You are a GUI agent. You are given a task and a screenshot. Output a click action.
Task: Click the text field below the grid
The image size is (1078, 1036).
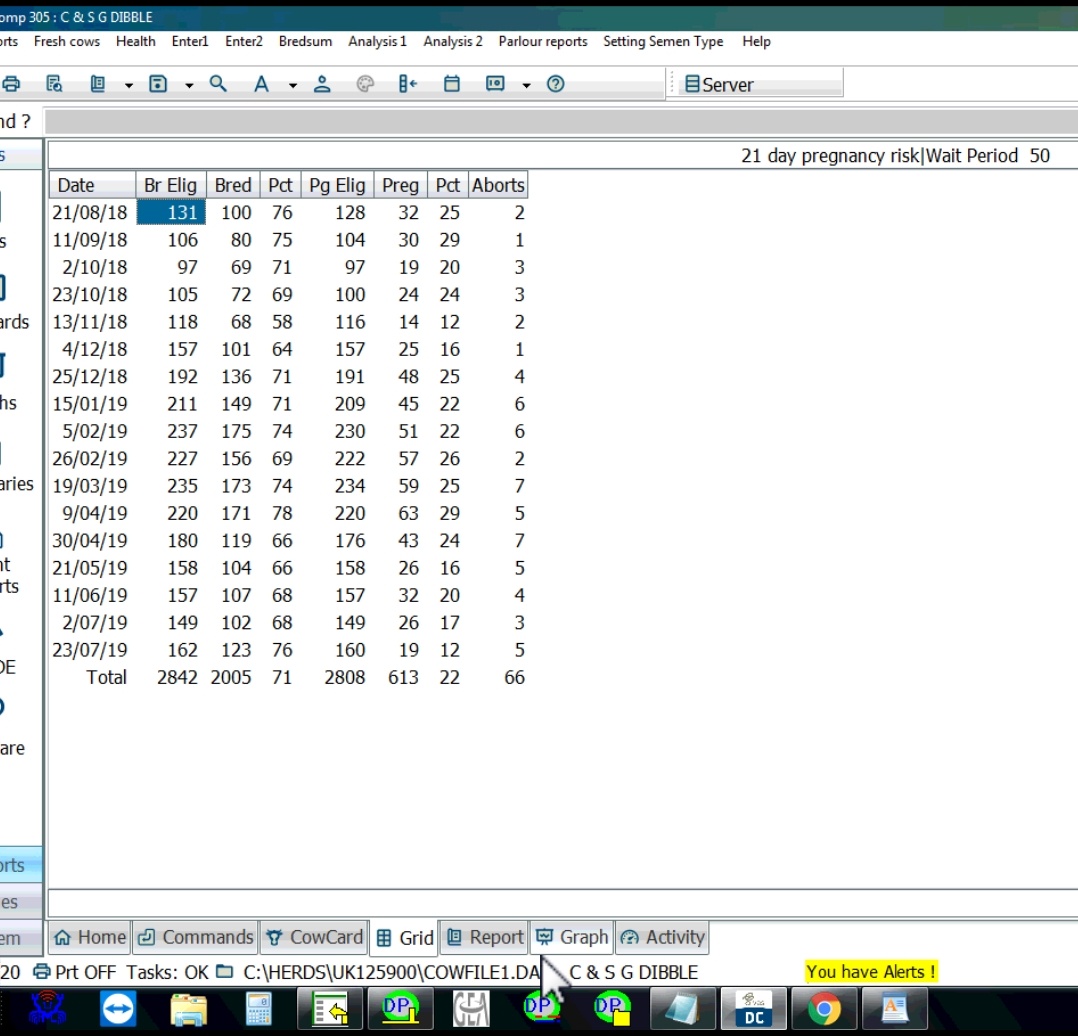562,903
